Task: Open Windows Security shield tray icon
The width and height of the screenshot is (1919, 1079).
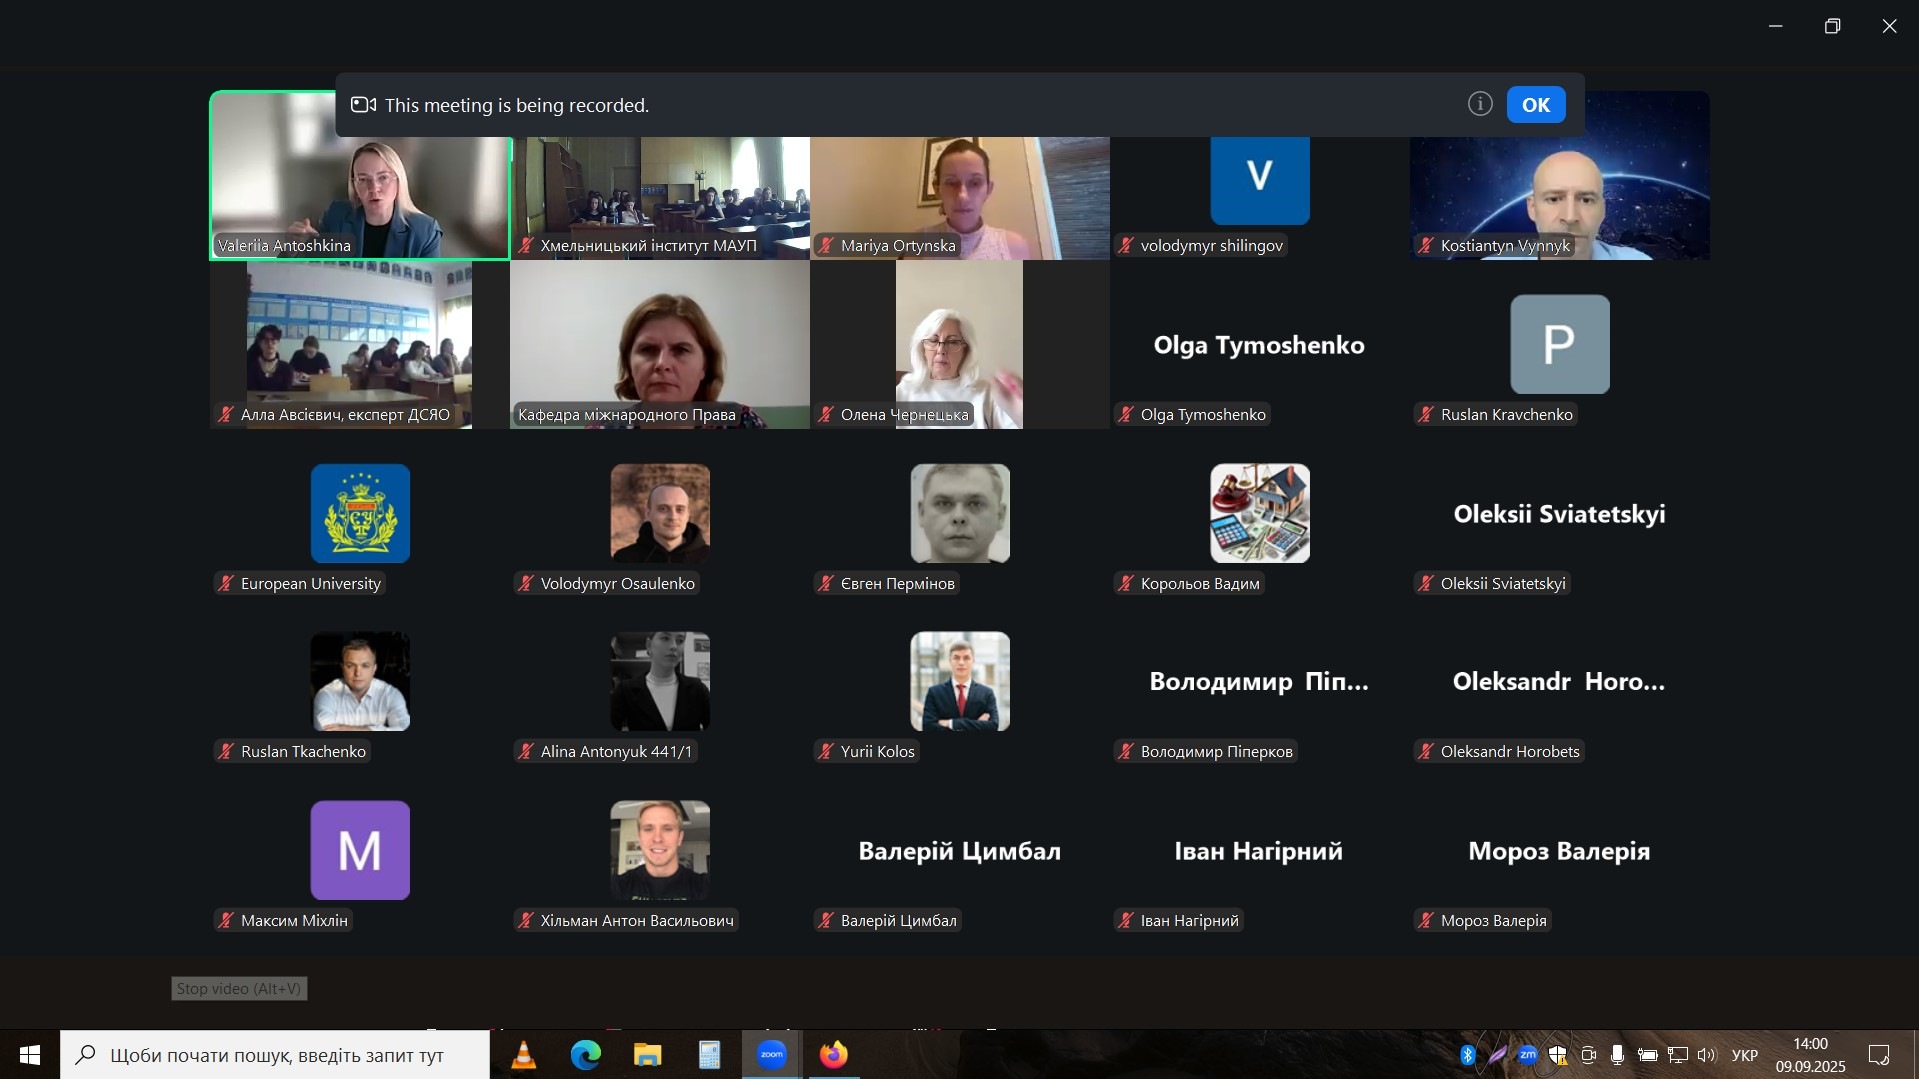Action: [1558, 1055]
